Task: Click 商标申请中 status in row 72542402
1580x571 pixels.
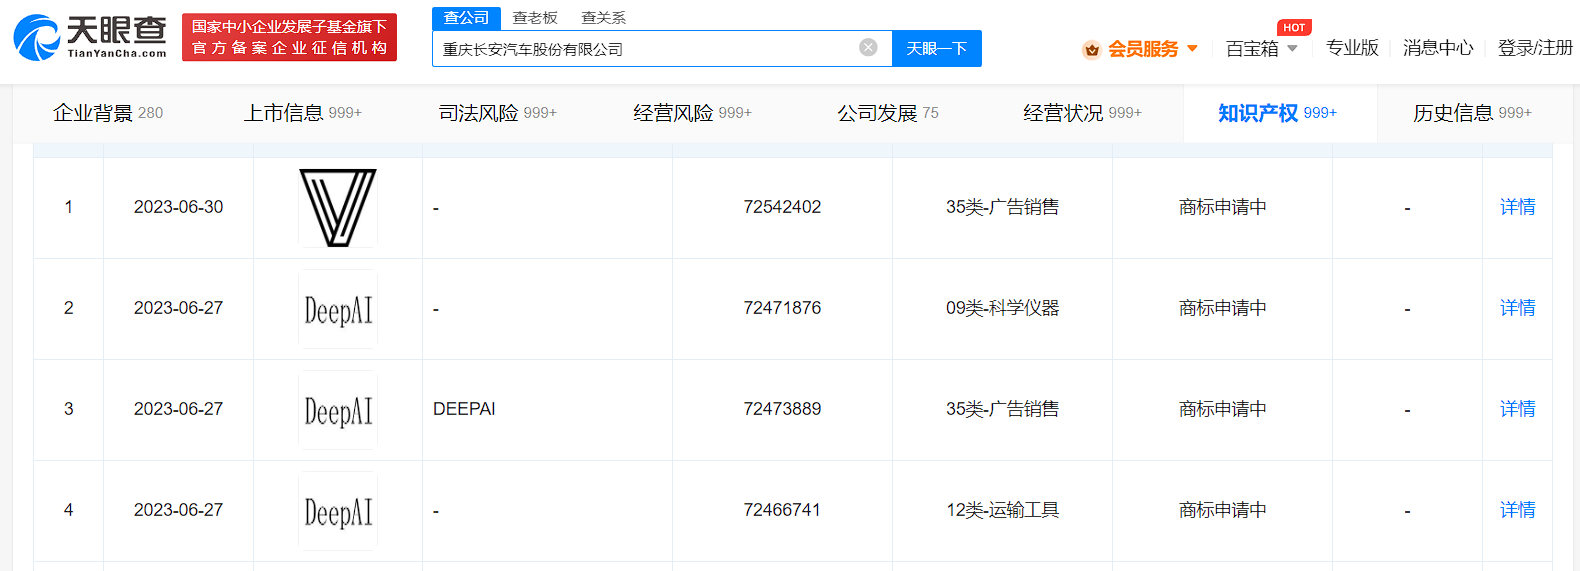Action: (x=1222, y=207)
